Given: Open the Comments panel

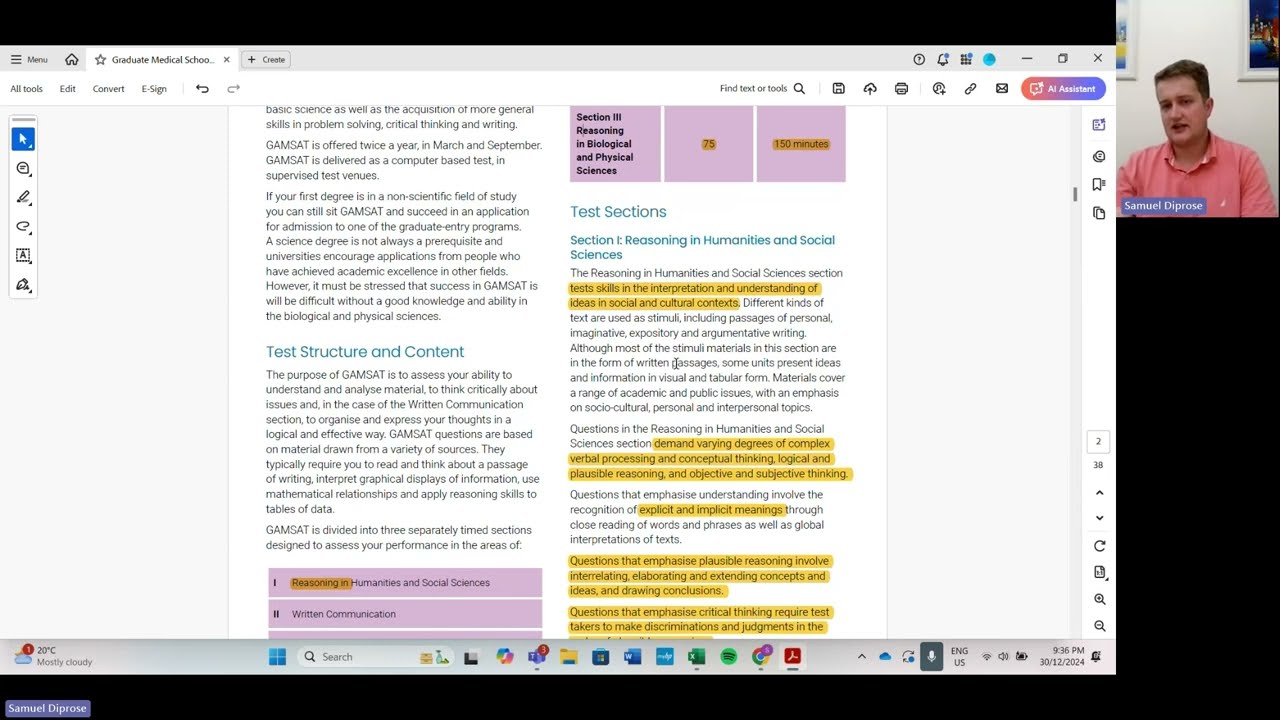Looking at the screenshot, I should pos(1099,156).
